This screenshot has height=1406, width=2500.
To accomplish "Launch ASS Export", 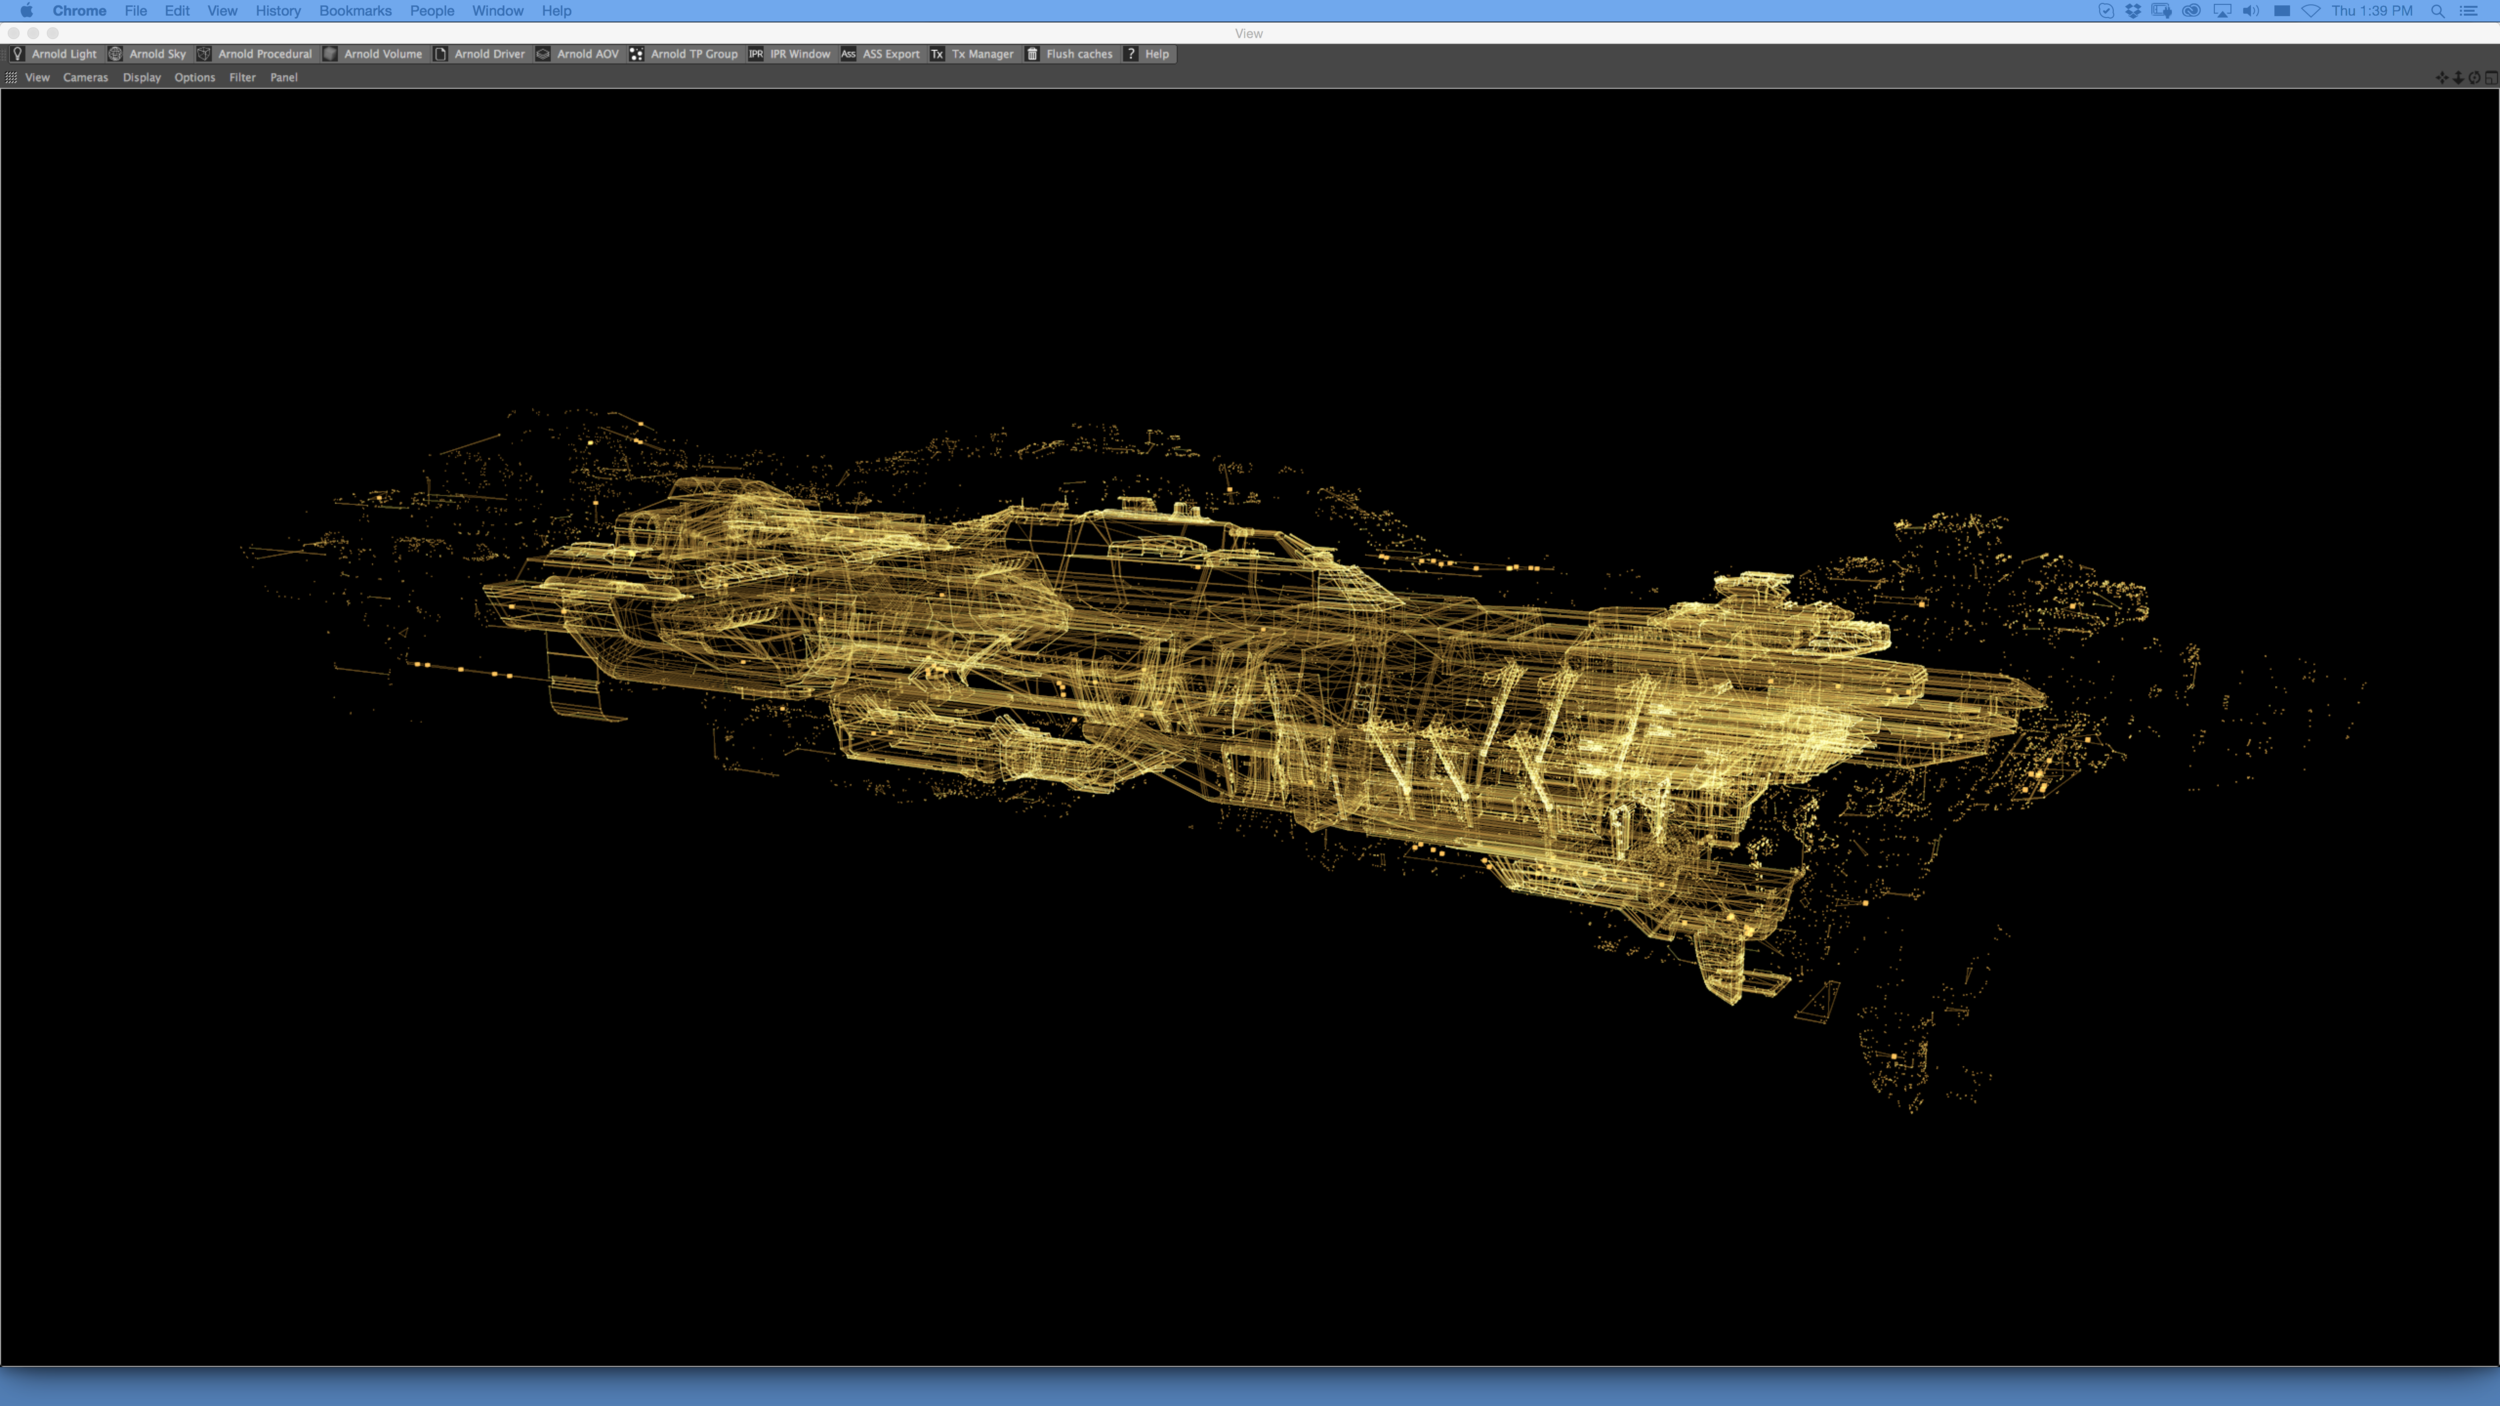I will 848,54.
